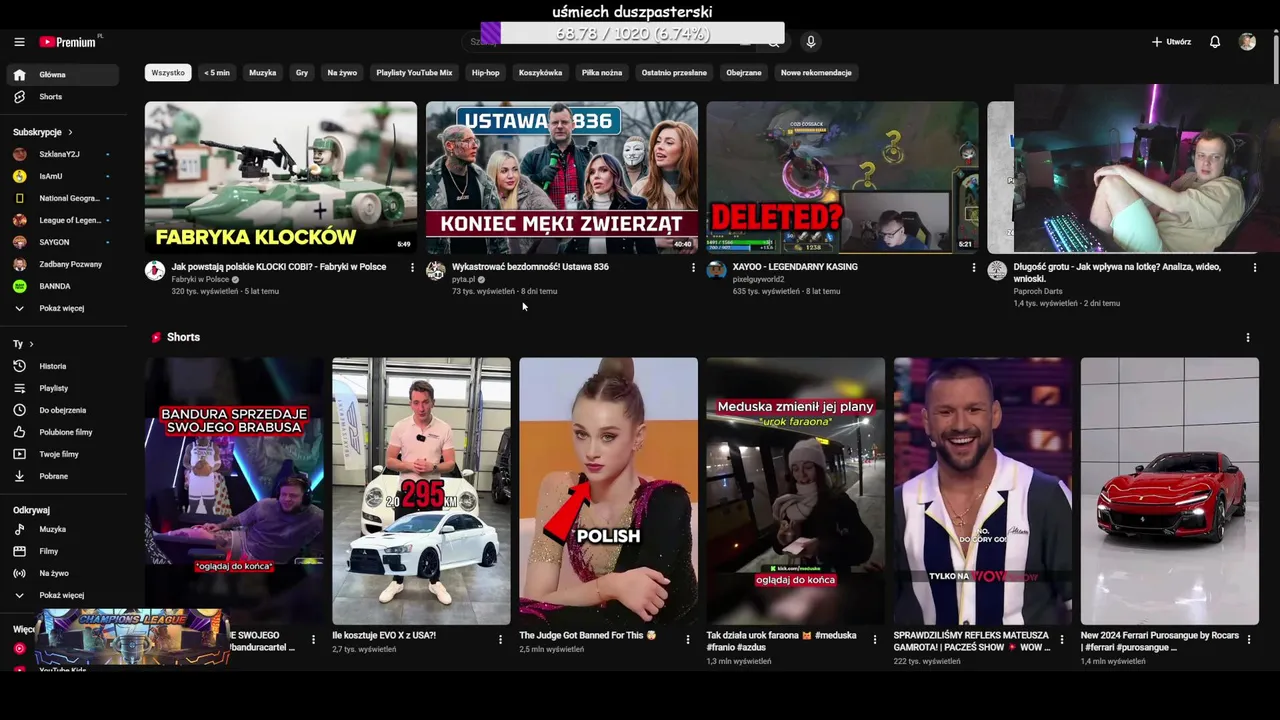Open options for Ile kosztuje EVO X short
Viewport: 1280px width, 720px height.
500,640
